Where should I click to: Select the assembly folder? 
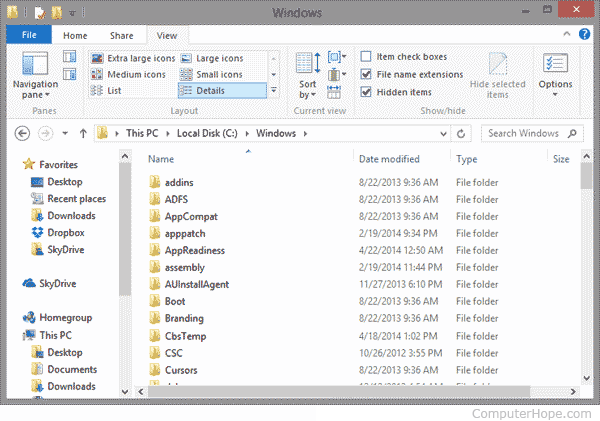177,267
